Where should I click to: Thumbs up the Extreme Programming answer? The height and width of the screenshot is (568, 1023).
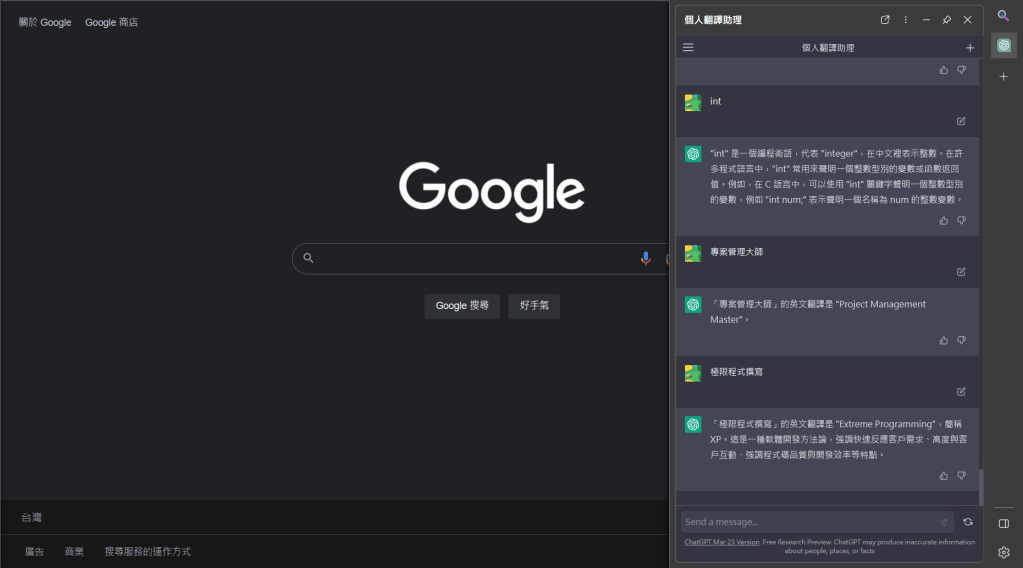[943, 476]
